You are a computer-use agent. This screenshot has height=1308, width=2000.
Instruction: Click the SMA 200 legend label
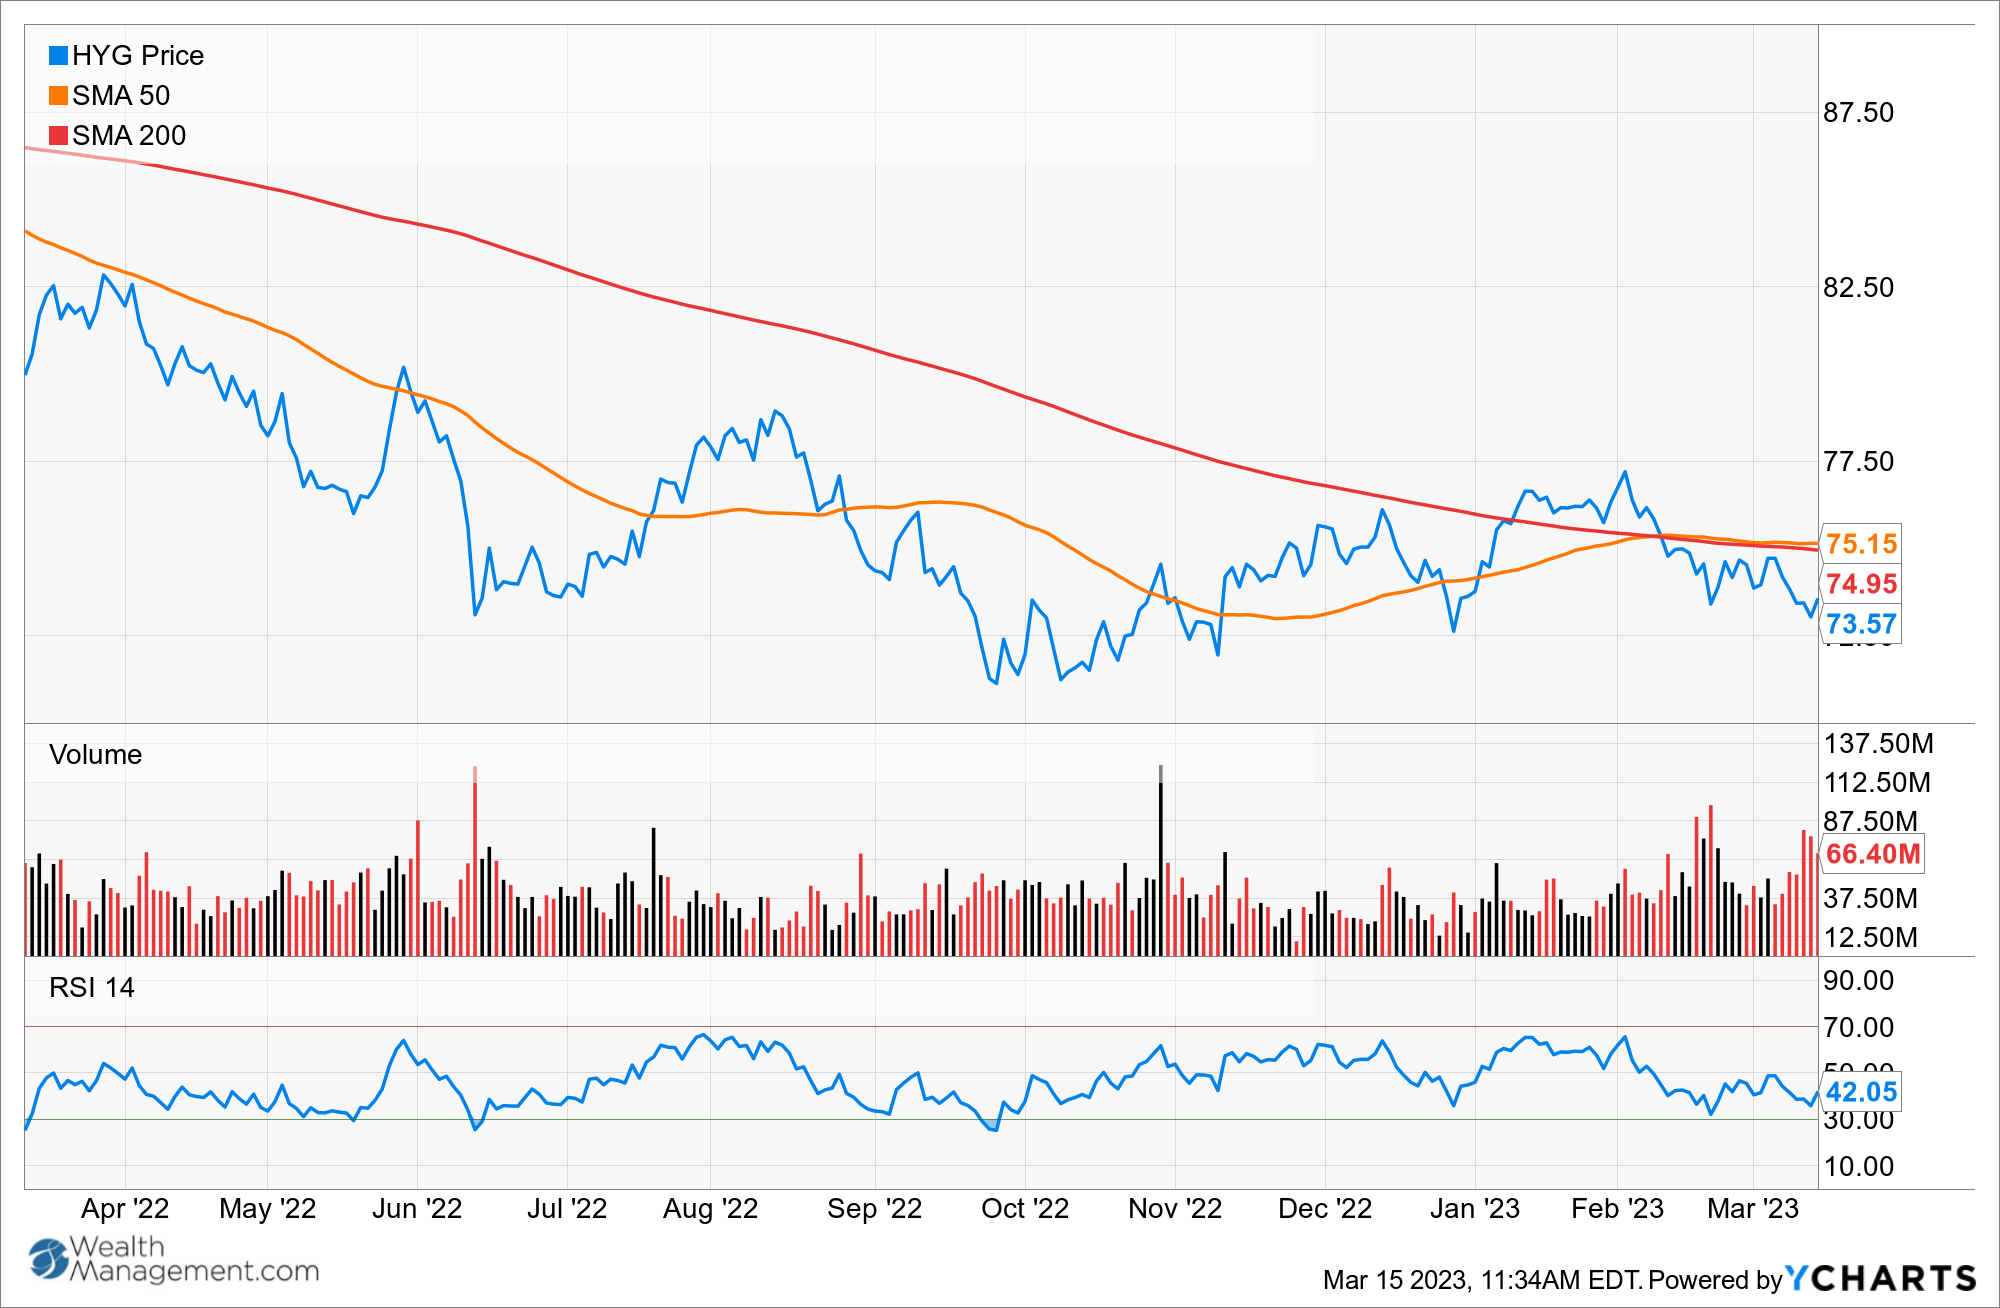pyautogui.click(x=129, y=136)
